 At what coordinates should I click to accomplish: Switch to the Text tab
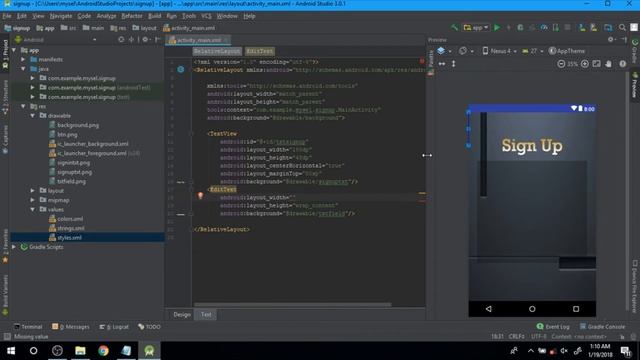click(206, 314)
